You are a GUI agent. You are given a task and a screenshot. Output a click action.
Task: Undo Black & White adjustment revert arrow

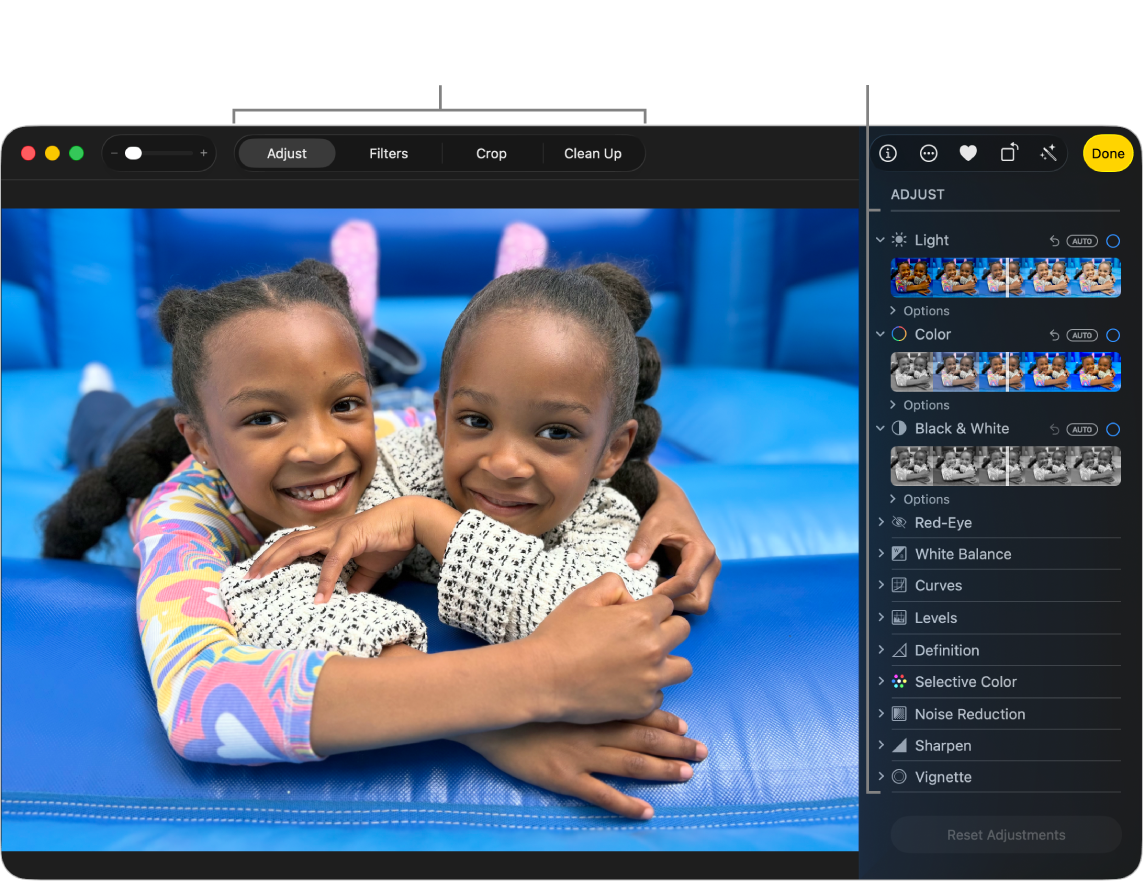[1054, 429]
